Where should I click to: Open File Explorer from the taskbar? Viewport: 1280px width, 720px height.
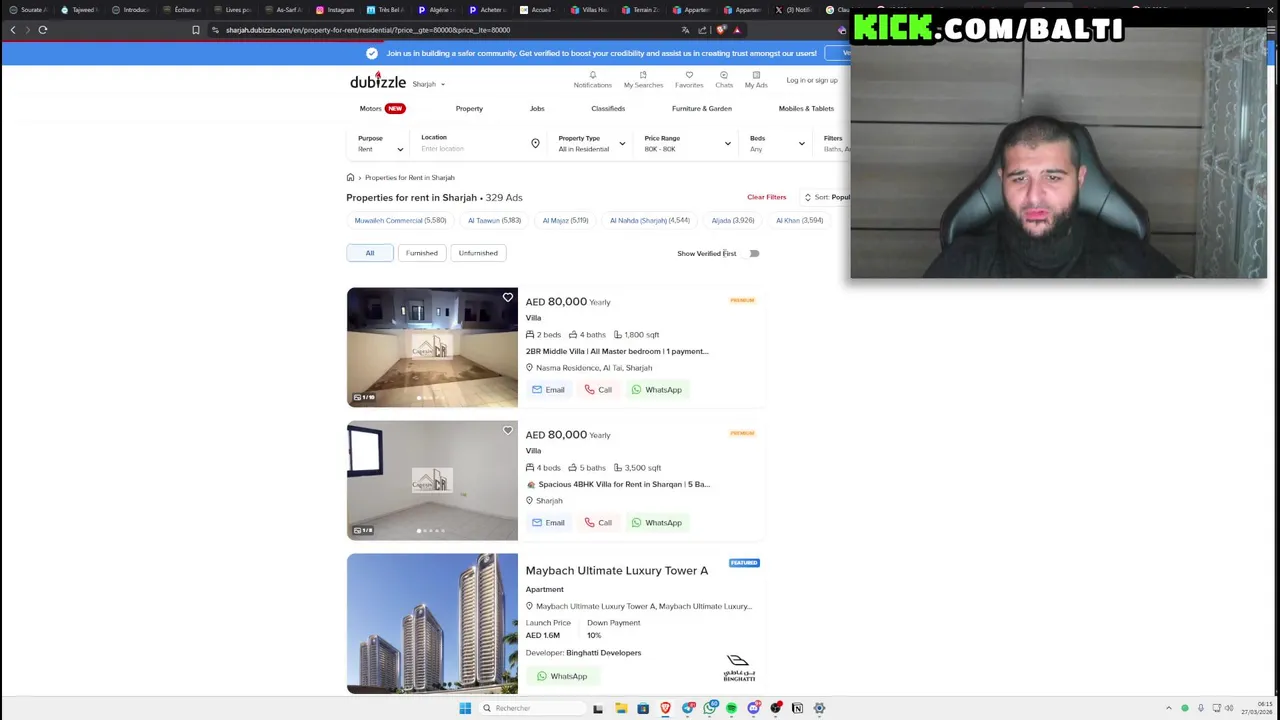(621, 708)
